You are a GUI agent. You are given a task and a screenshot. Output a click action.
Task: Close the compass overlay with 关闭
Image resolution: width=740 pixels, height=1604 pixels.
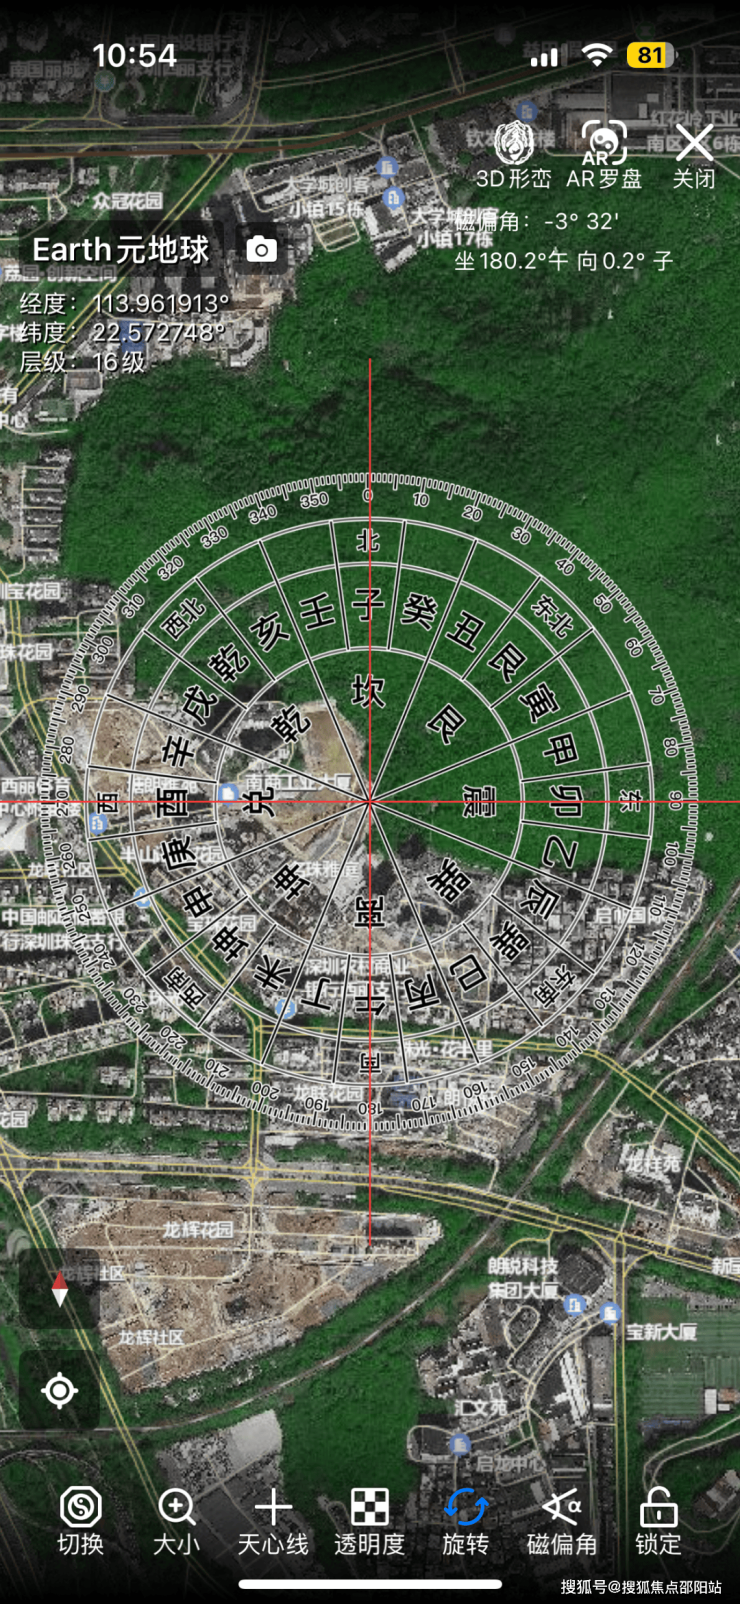(x=694, y=156)
